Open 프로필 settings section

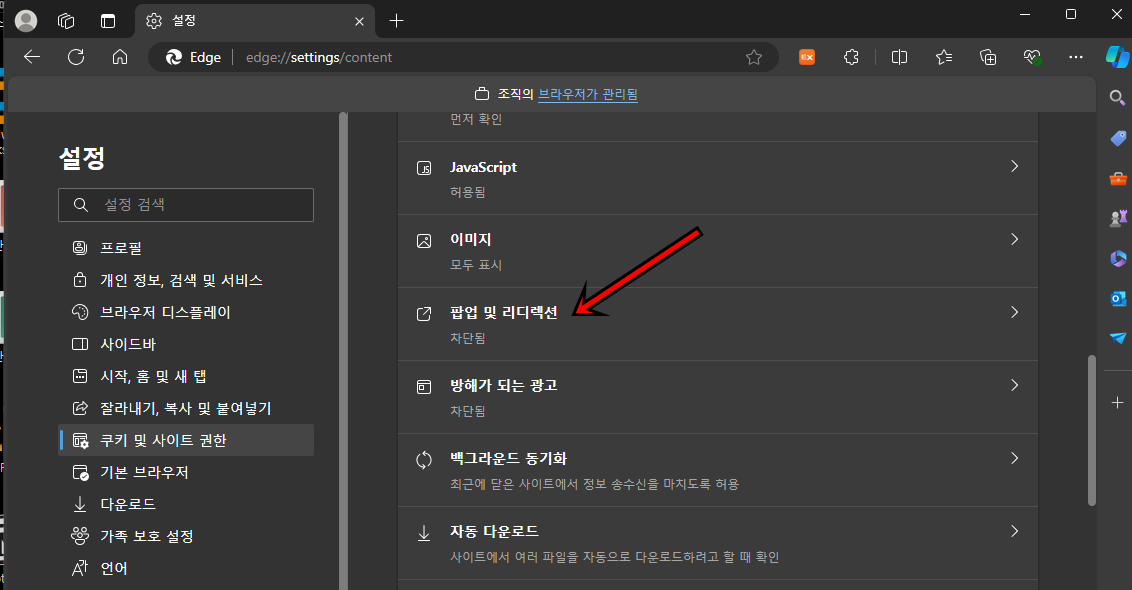coord(186,248)
